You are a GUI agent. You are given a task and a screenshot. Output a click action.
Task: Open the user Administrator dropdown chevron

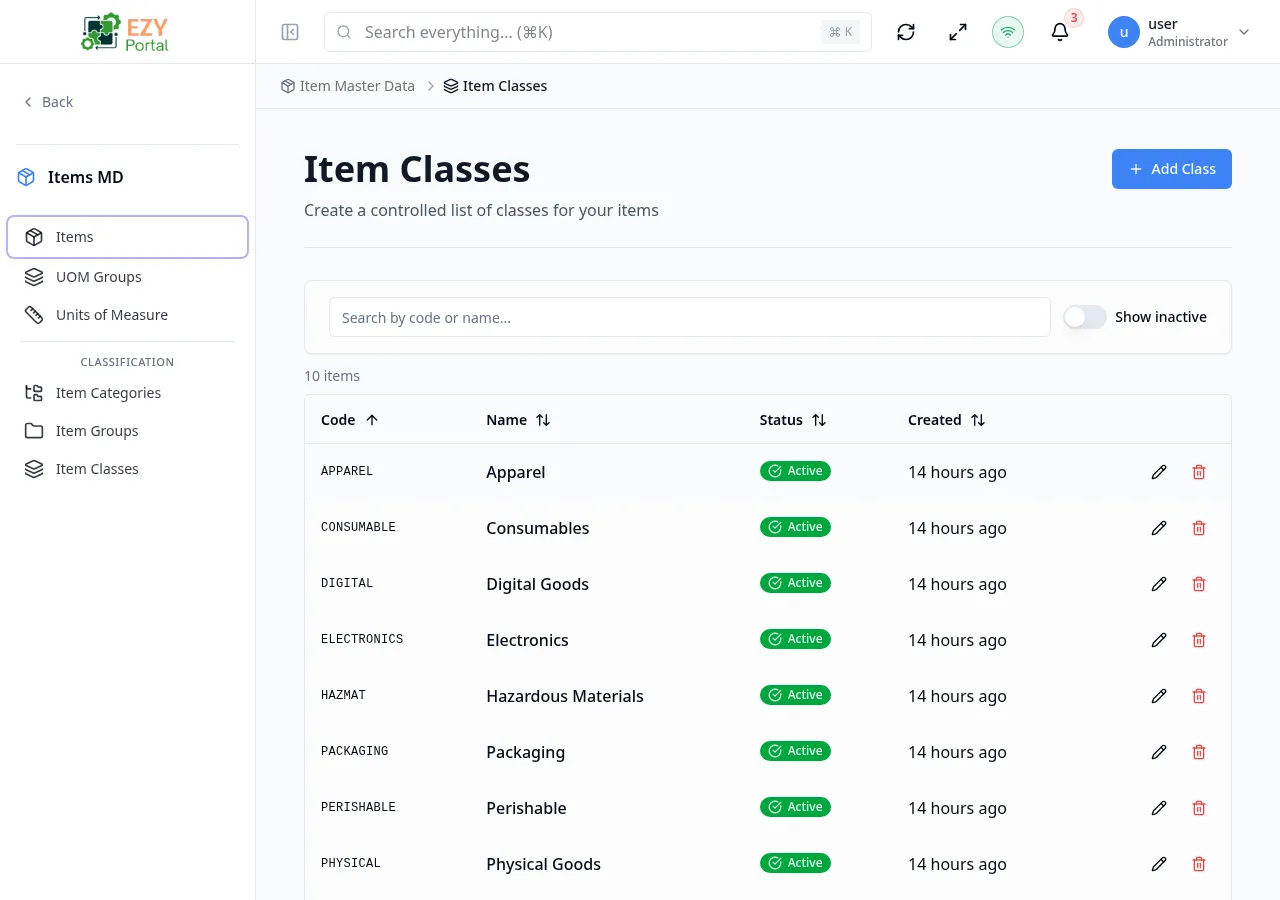coord(1244,32)
